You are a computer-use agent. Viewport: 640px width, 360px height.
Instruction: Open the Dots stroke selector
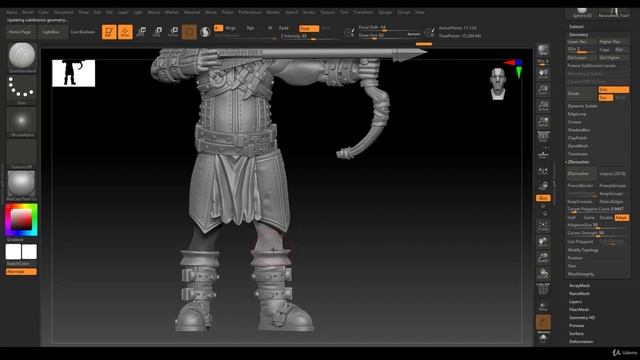tap(22, 89)
